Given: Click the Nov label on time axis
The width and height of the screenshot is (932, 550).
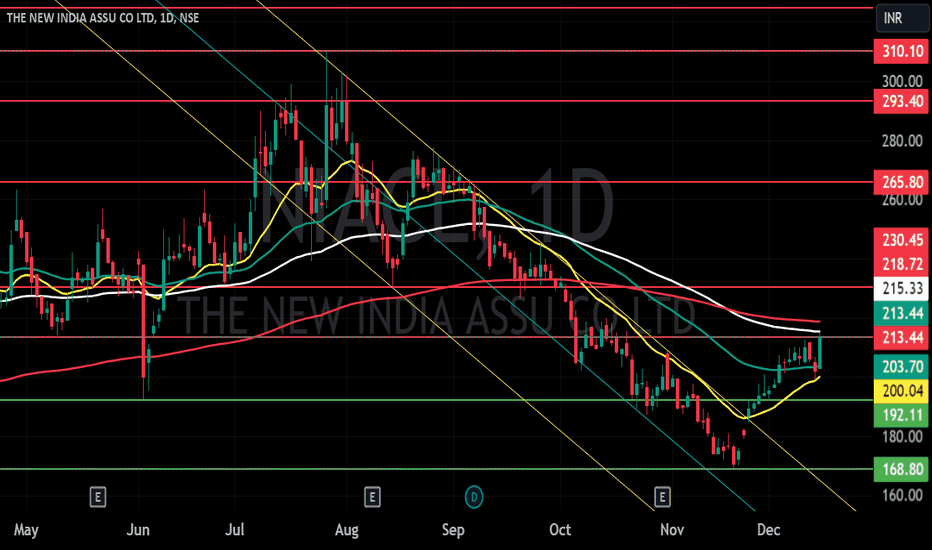Looking at the screenshot, I should point(672,530).
